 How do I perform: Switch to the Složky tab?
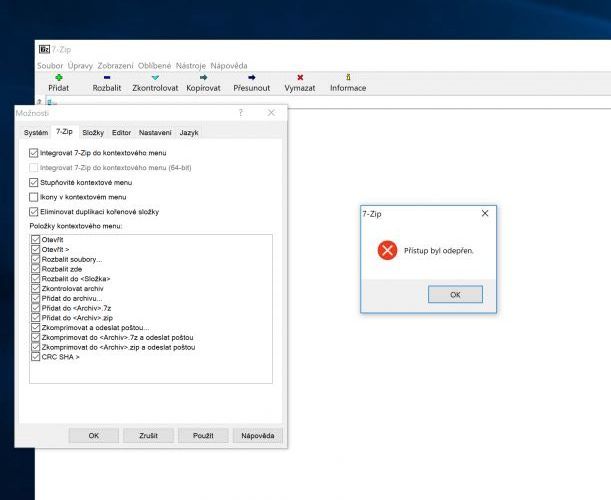tap(93, 133)
